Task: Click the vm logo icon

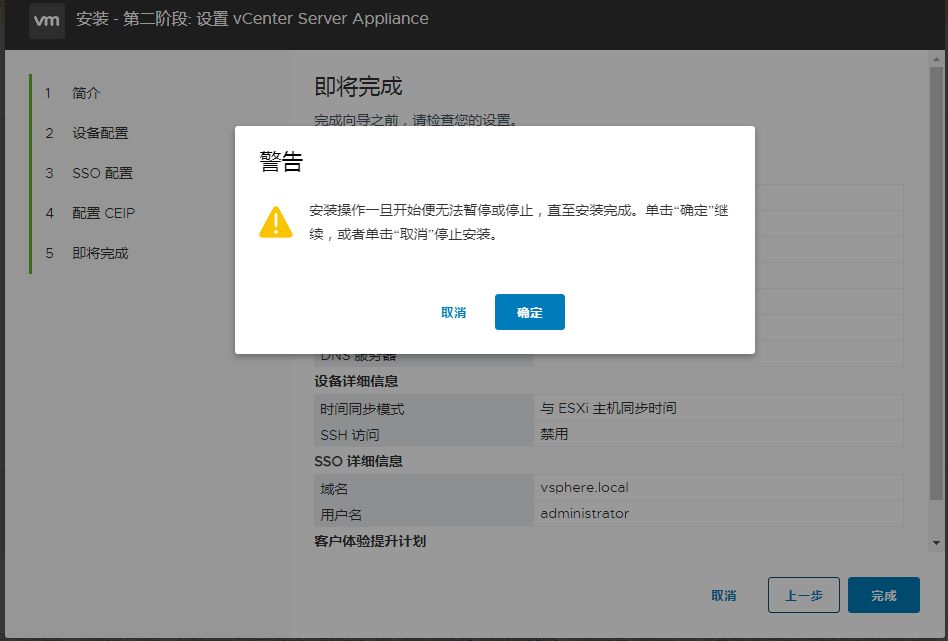Action: point(47,20)
